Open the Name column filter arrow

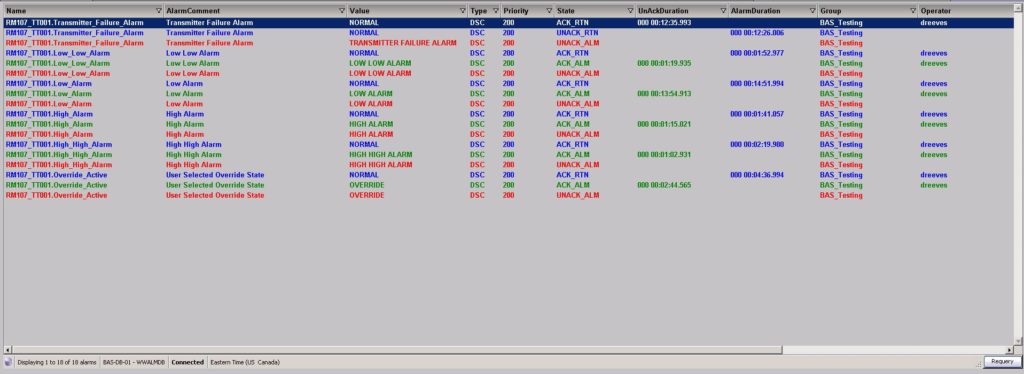[x=159, y=11]
